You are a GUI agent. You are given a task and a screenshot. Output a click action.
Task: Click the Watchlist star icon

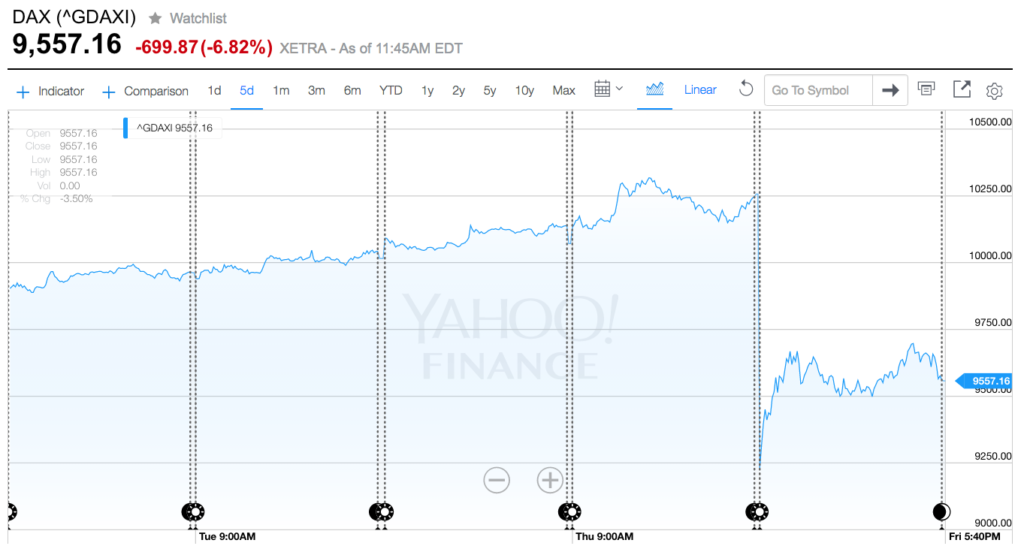click(155, 18)
